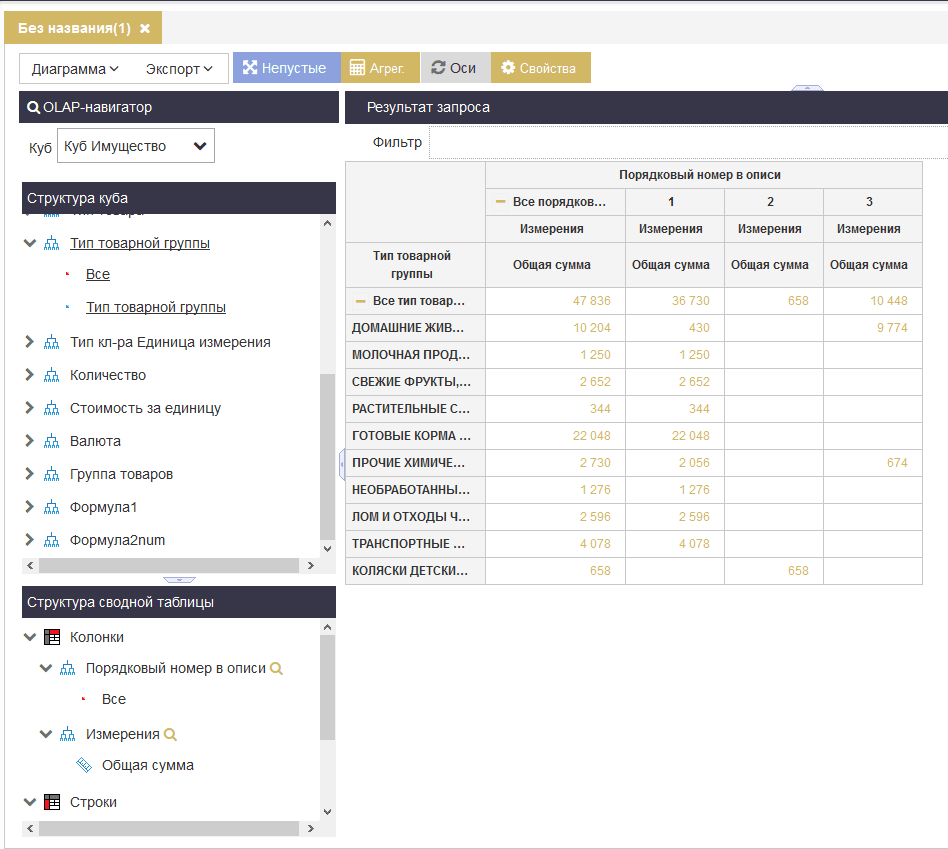This screenshot has width=948, height=849.
Task: Click the Оси swap axes button
Action: tap(456, 68)
